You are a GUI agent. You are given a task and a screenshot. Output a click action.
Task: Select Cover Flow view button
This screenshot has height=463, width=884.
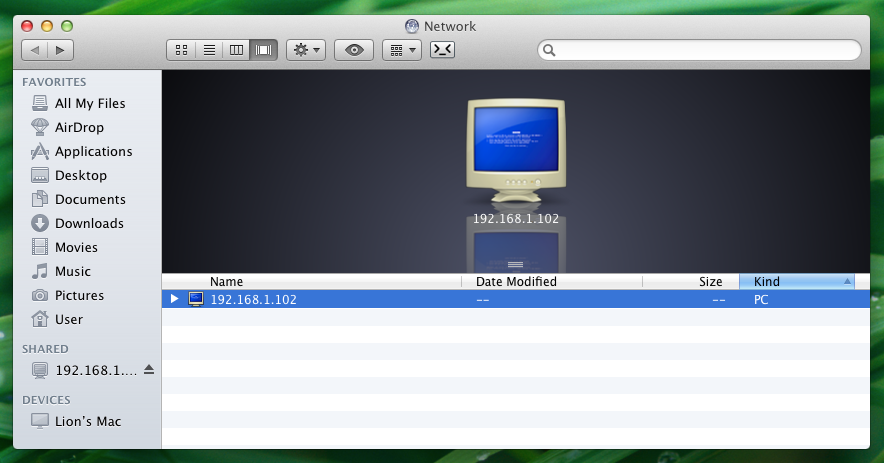(x=263, y=50)
